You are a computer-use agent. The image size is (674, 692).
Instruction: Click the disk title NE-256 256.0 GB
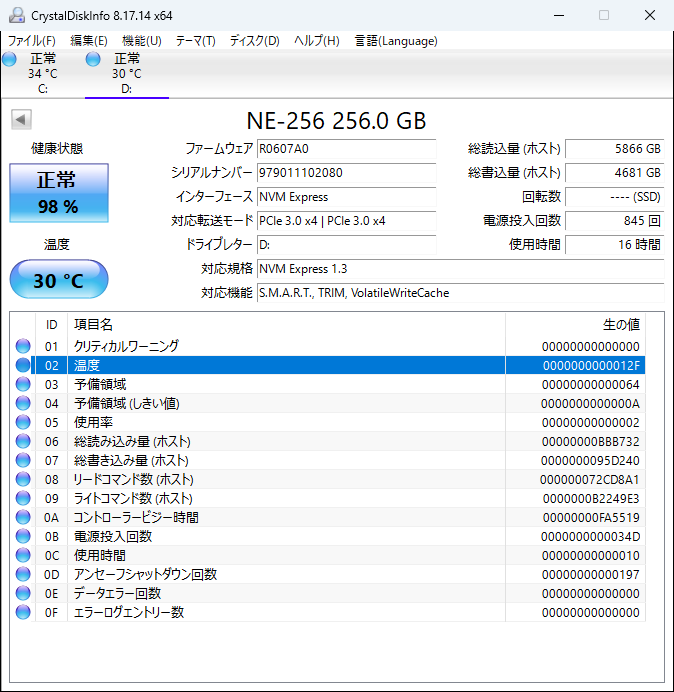(x=336, y=120)
